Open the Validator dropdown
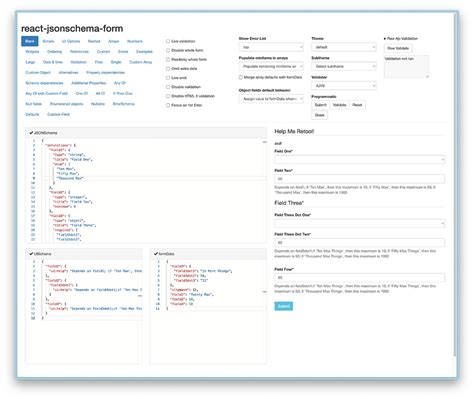This screenshot has height=399, width=474. [344, 86]
